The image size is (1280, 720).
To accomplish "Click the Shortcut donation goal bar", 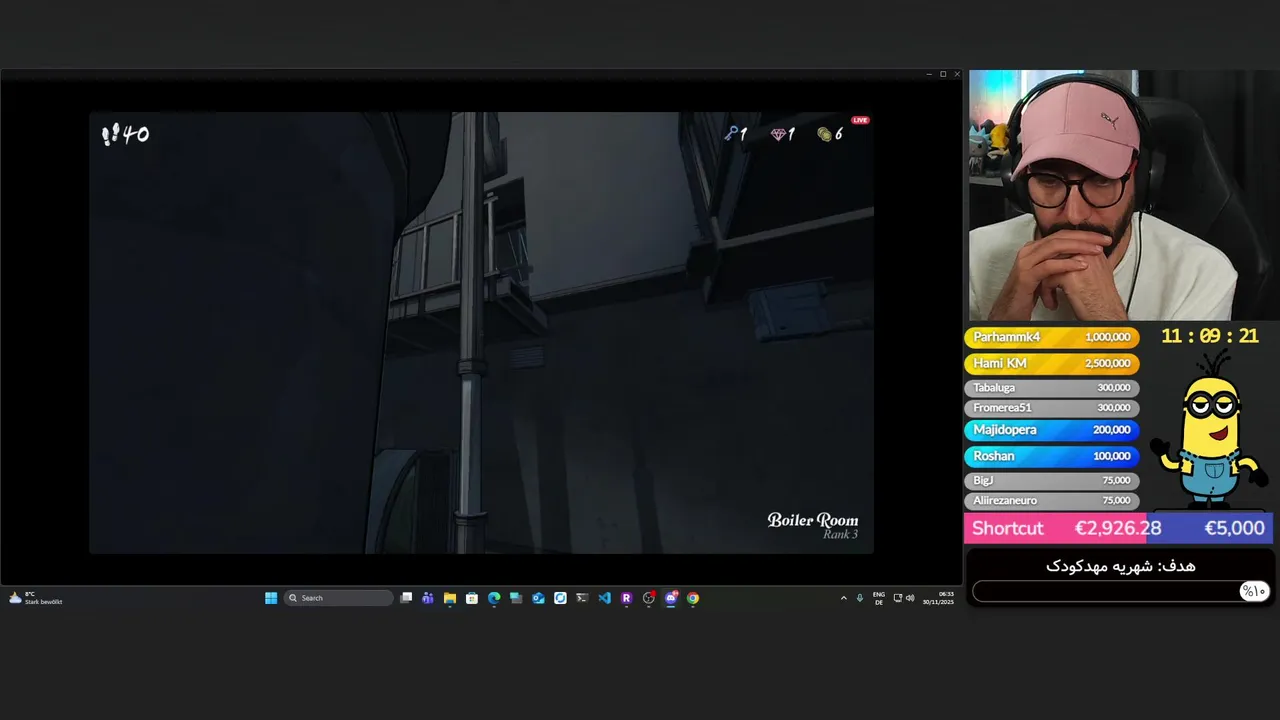I will (1118, 528).
